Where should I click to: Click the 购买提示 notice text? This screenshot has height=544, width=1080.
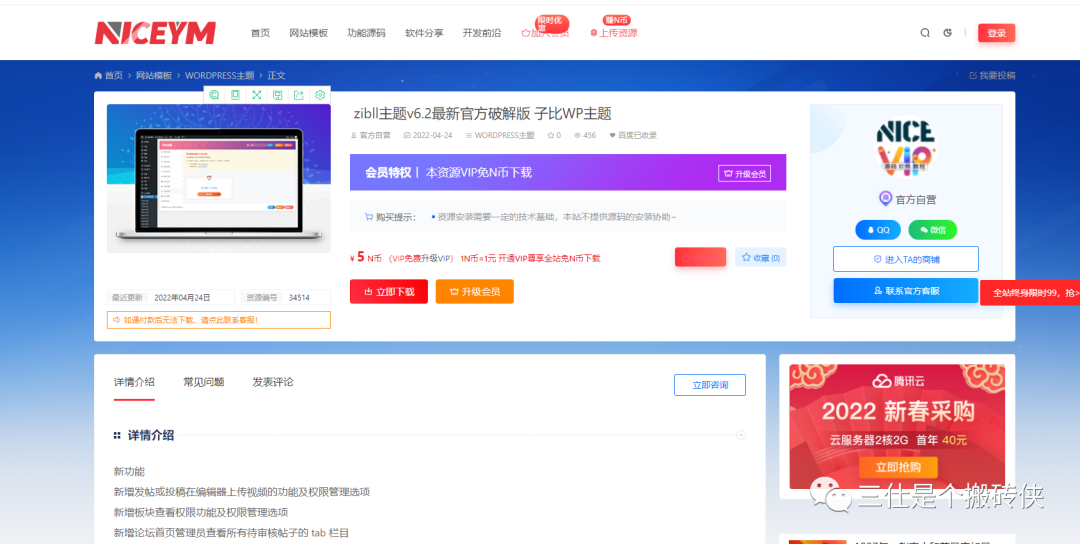(520, 217)
